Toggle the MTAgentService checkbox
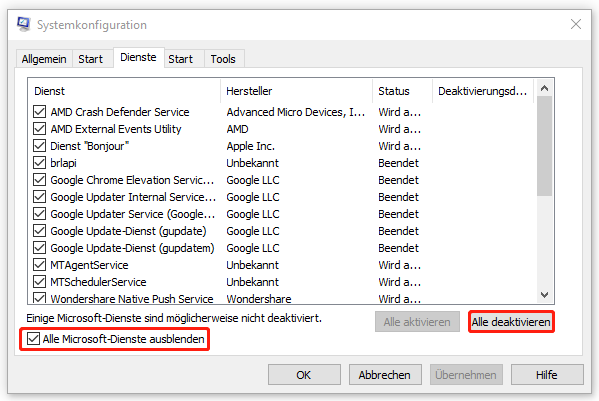This screenshot has height=401, width=599. tap(39, 265)
